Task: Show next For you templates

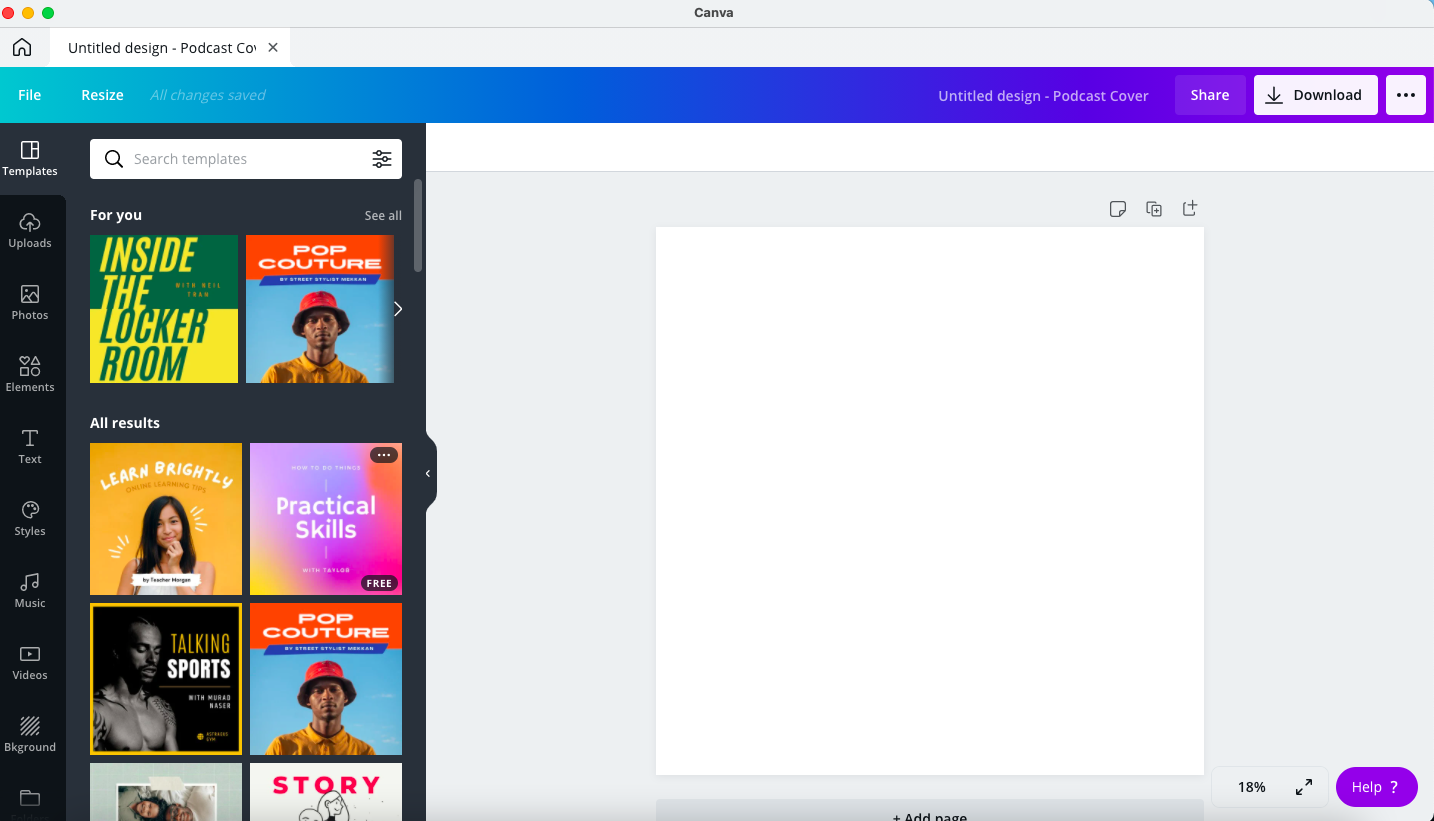Action: [x=398, y=309]
